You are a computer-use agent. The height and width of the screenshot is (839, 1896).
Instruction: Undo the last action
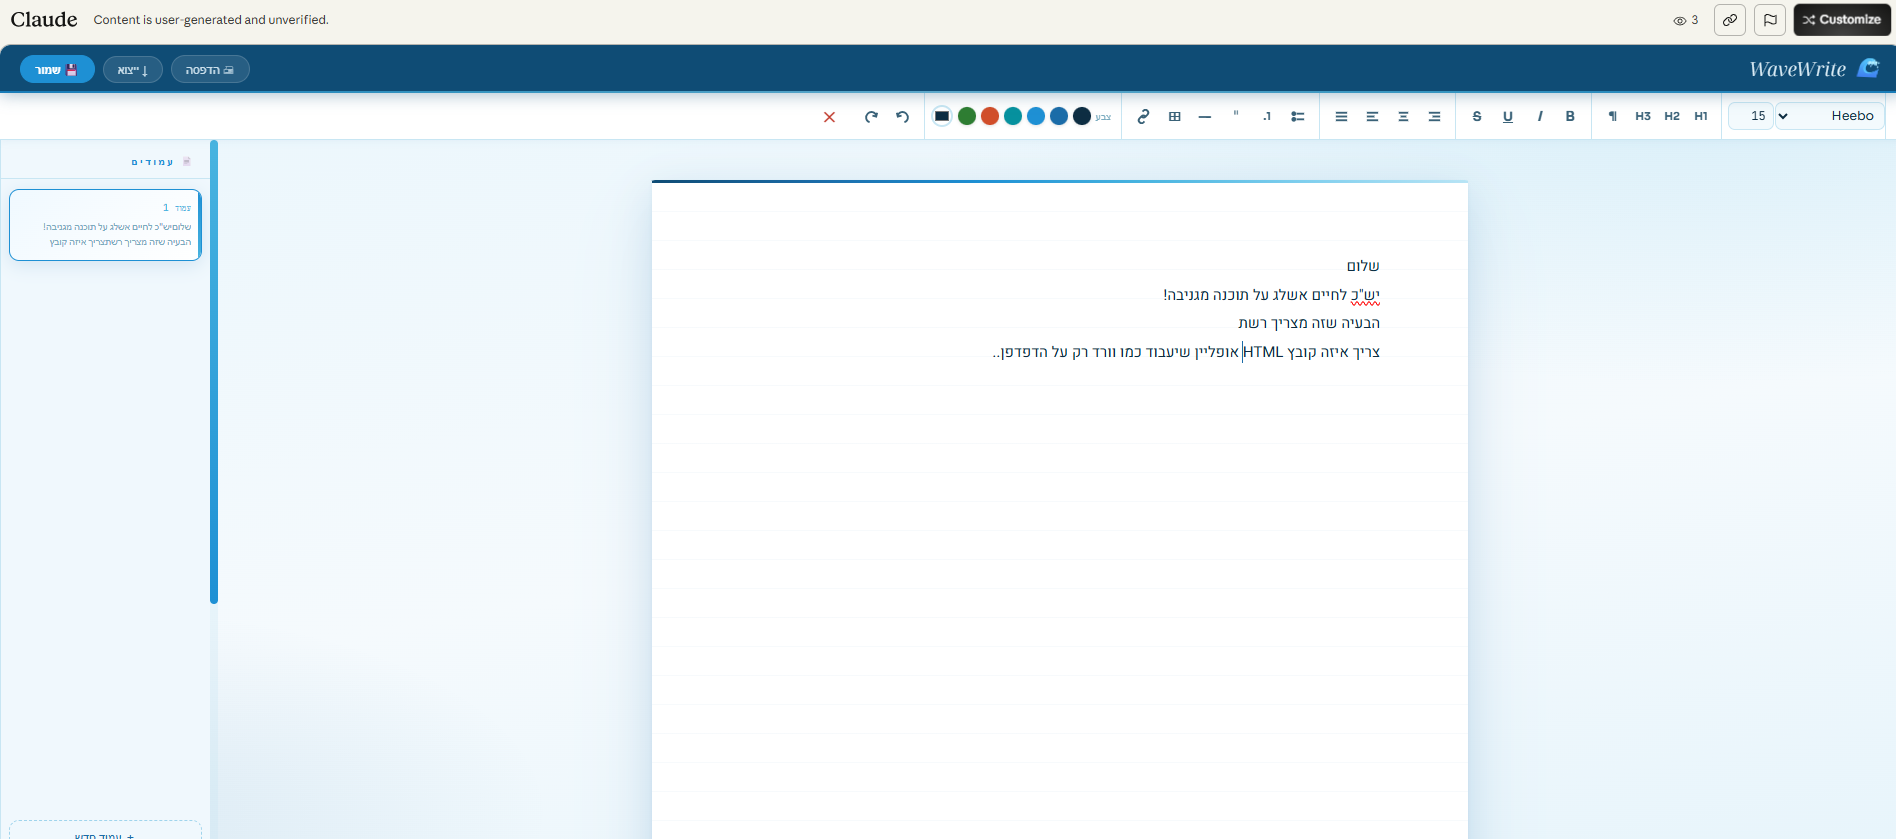pyautogui.click(x=902, y=116)
